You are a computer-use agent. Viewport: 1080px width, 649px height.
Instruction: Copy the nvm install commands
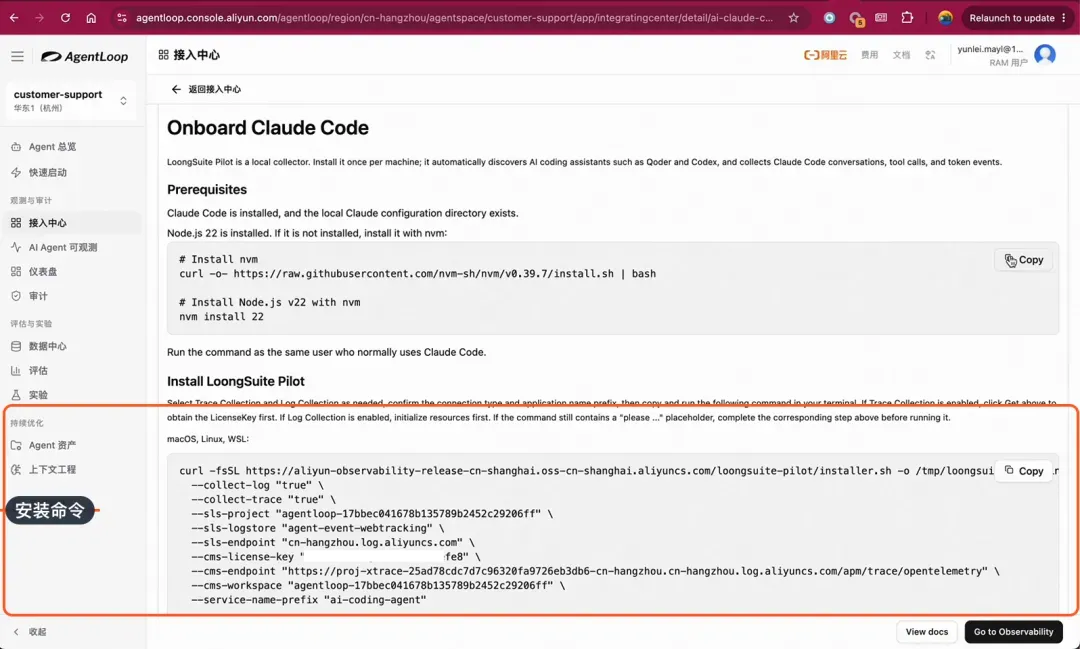1024,260
